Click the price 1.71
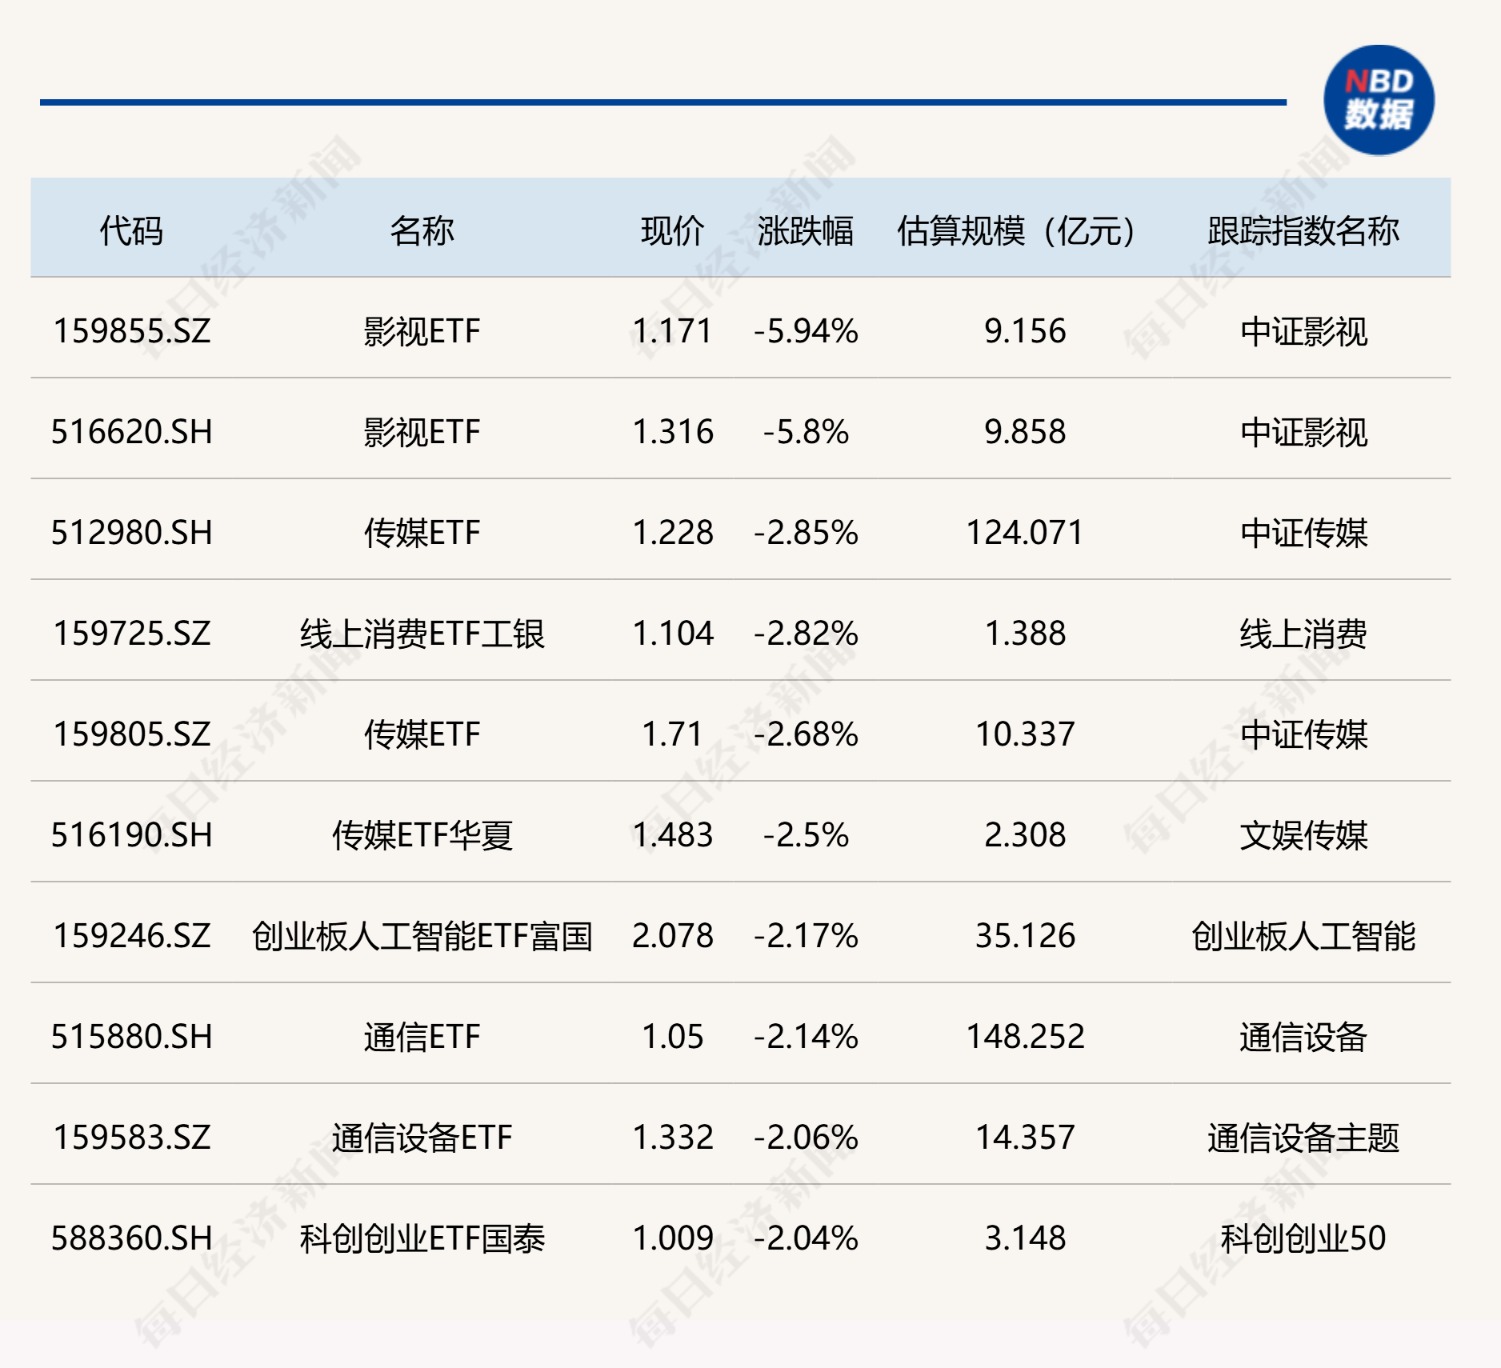 673,735
